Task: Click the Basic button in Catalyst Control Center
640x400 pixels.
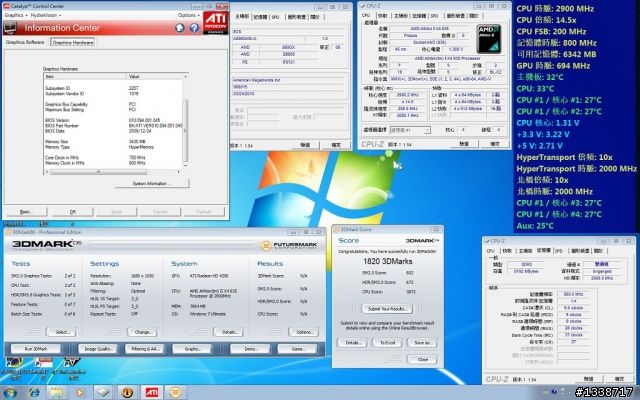Action: (25, 212)
